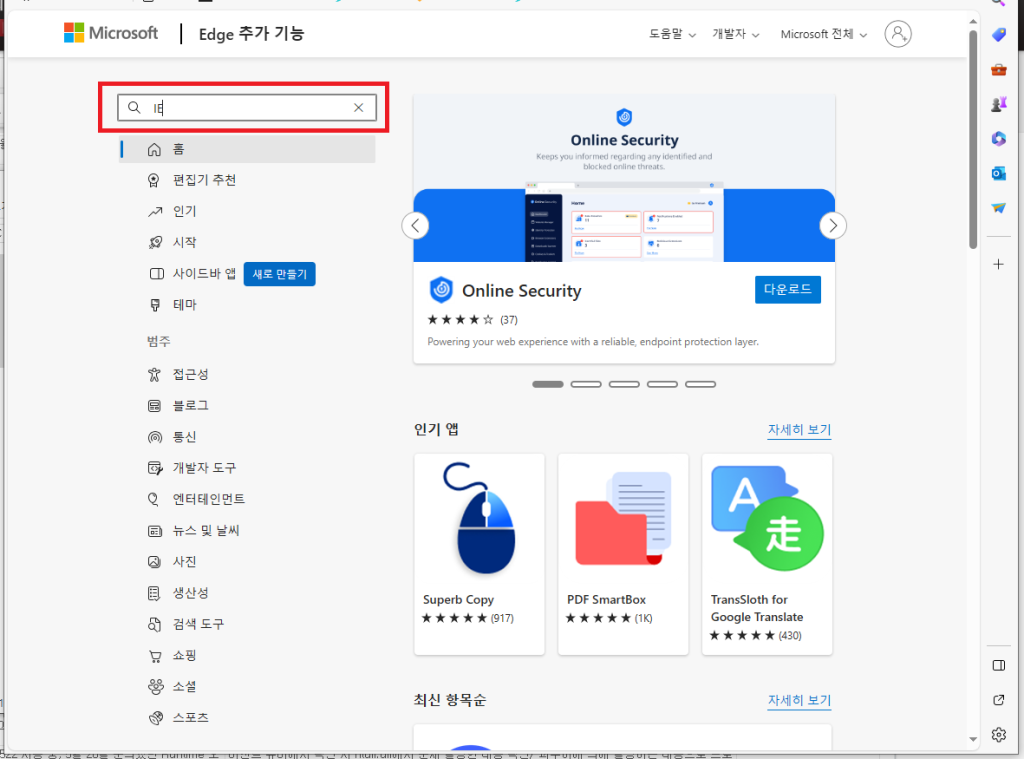Select the first carousel indicator
Screen dimensions: 1024x759
pyautogui.click(x=547, y=384)
